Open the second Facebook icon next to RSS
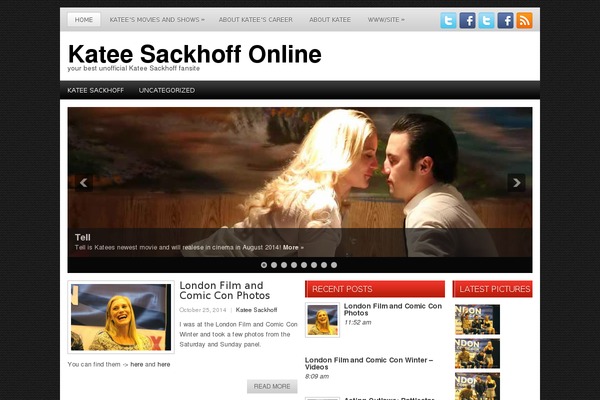This screenshot has width=600, height=400. pyautogui.click(x=505, y=20)
